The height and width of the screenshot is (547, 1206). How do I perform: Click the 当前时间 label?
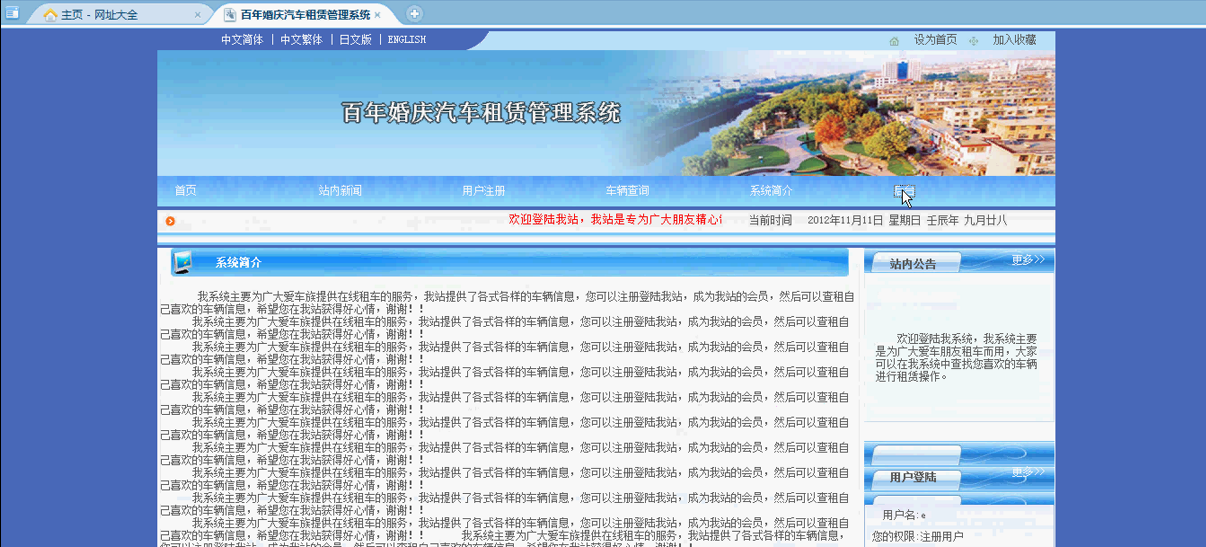[x=770, y=220]
